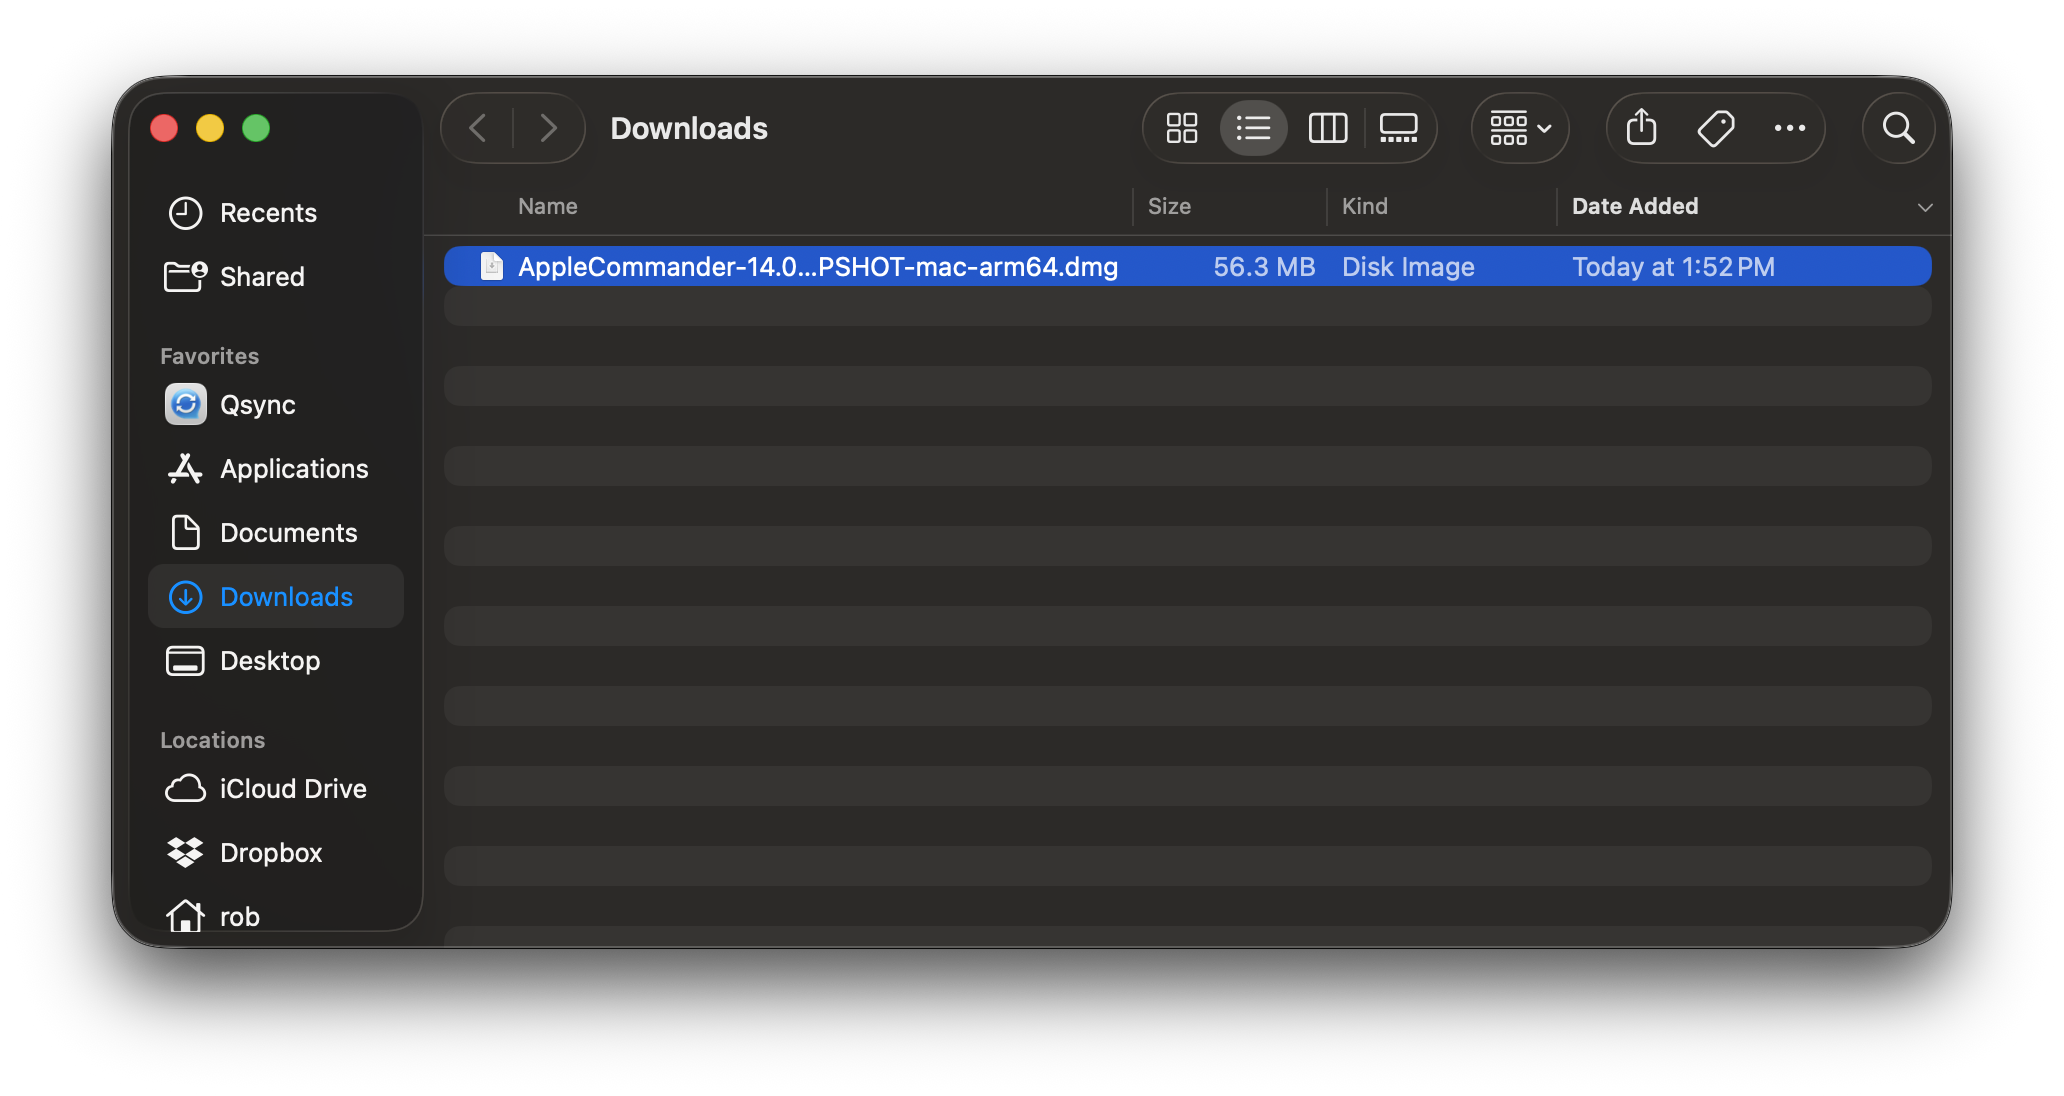
Task: Click the iCloud Drive cloud icon
Action: [185, 789]
